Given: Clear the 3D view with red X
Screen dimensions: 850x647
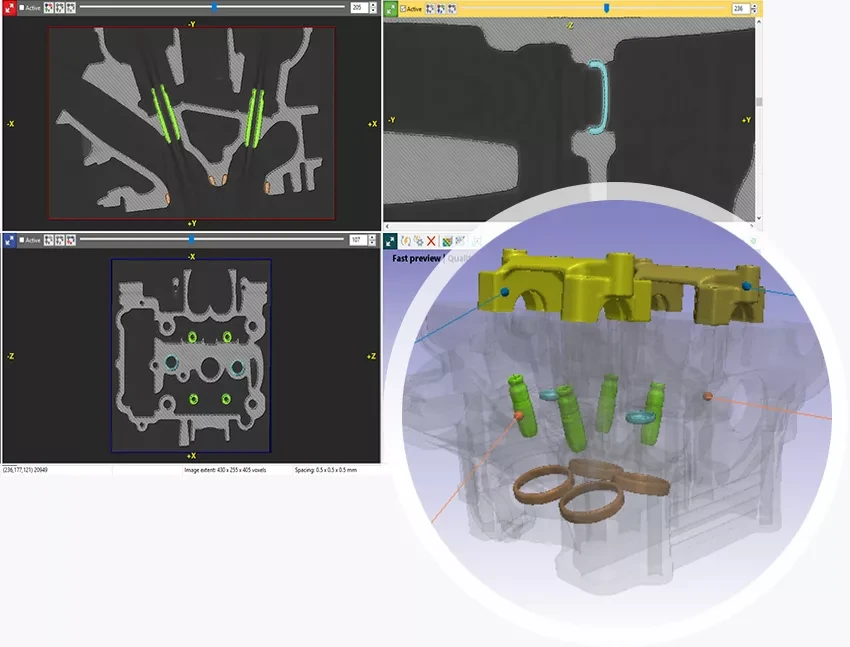Looking at the screenshot, I should [x=432, y=241].
